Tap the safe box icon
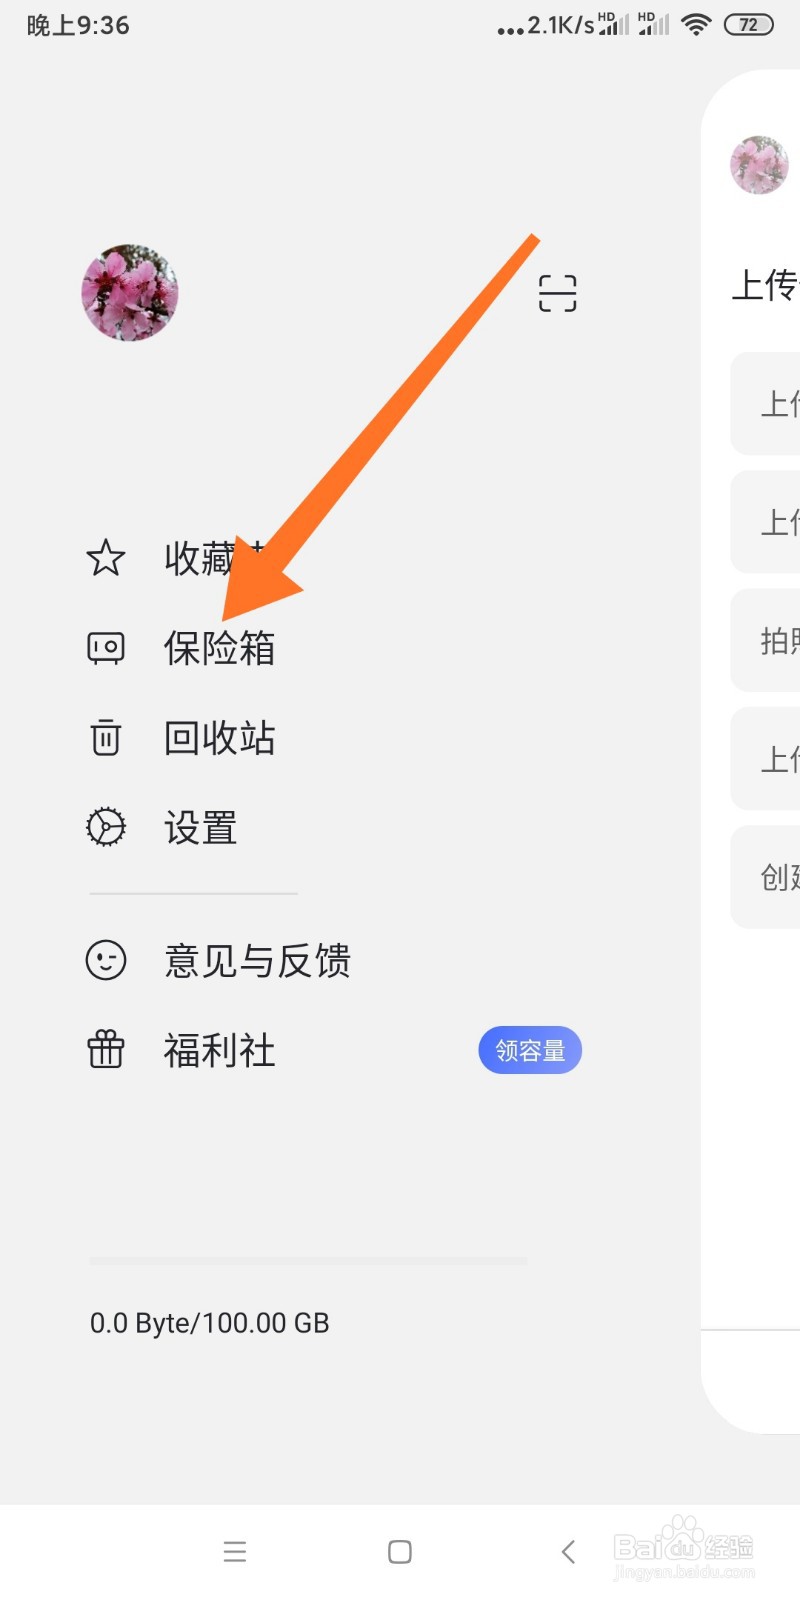 [x=106, y=648]
